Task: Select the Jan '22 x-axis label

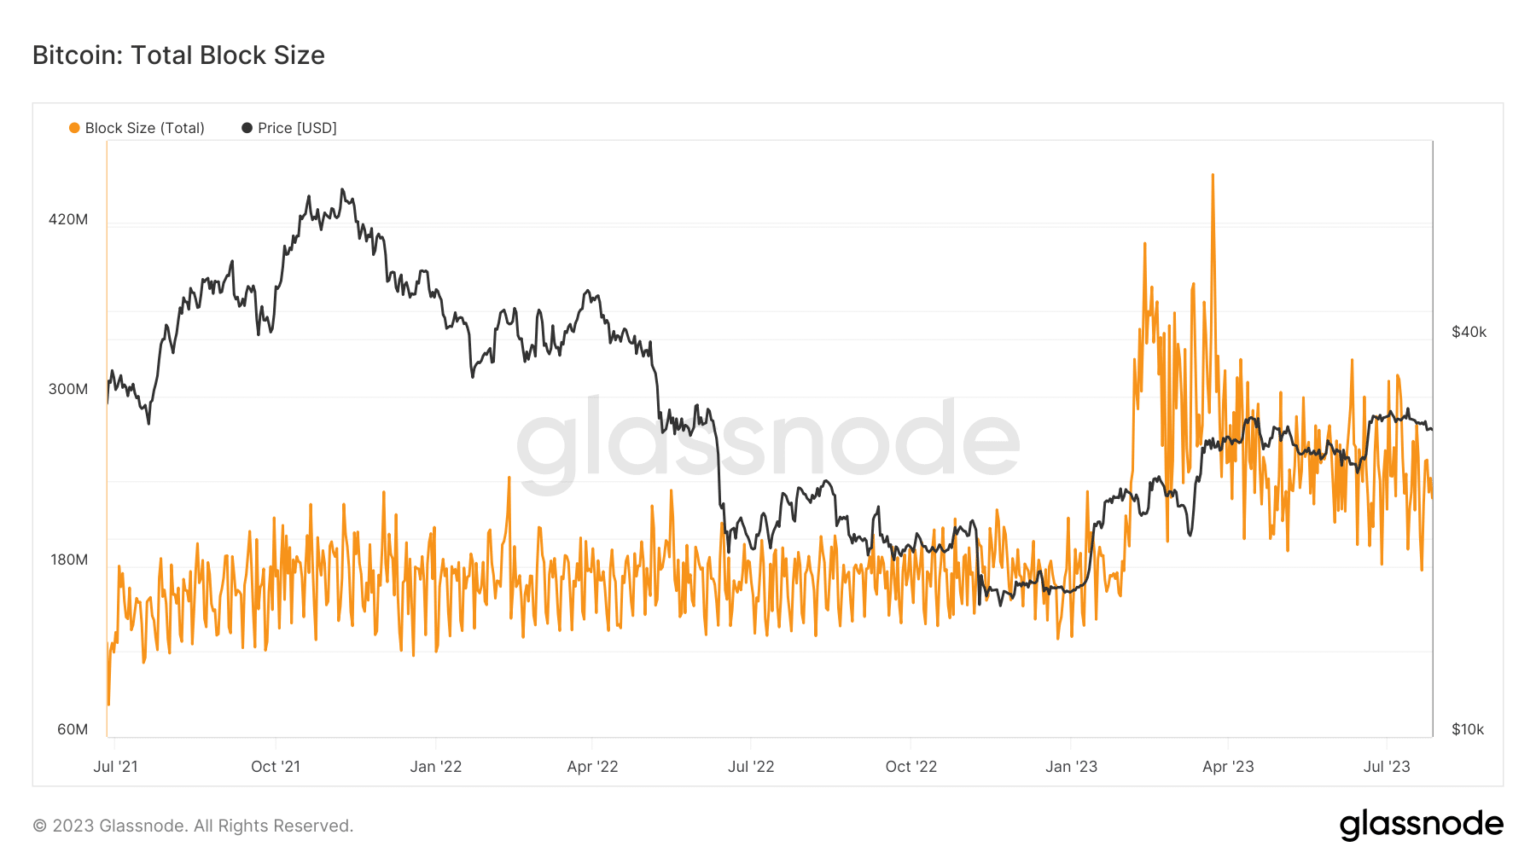Action: click(436, 766)
